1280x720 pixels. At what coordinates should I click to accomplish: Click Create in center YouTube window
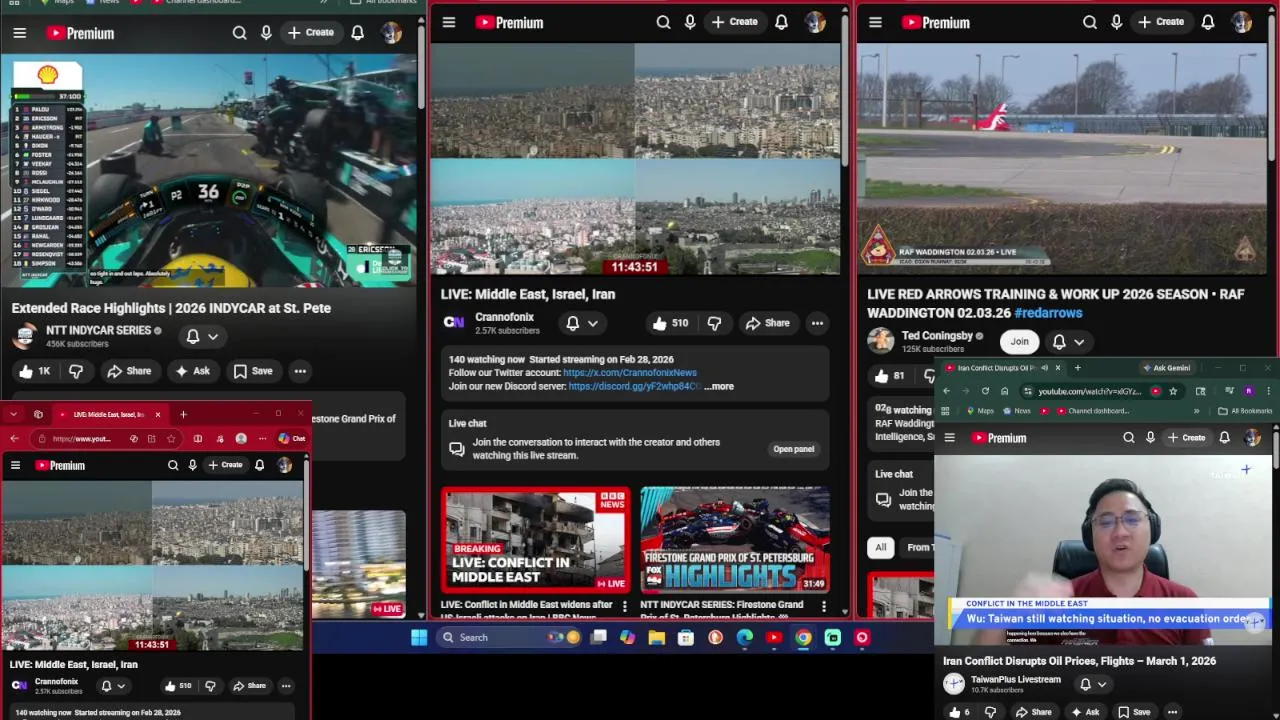click(x=734, y=22)
